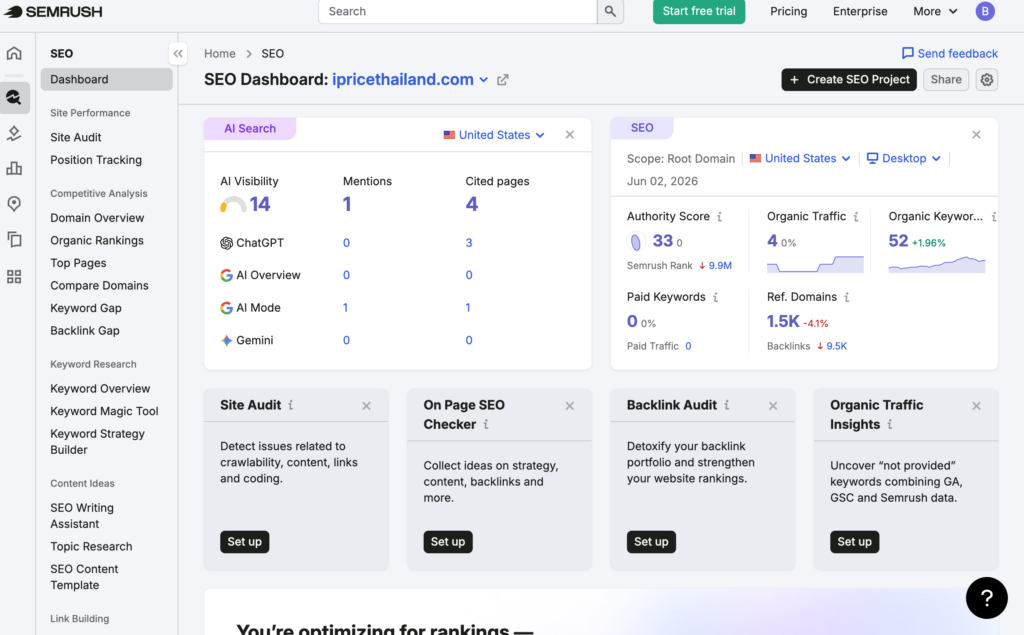Open Site Audit in sidebar
Screen dimensions: 1024x635
tap(76, 137)
